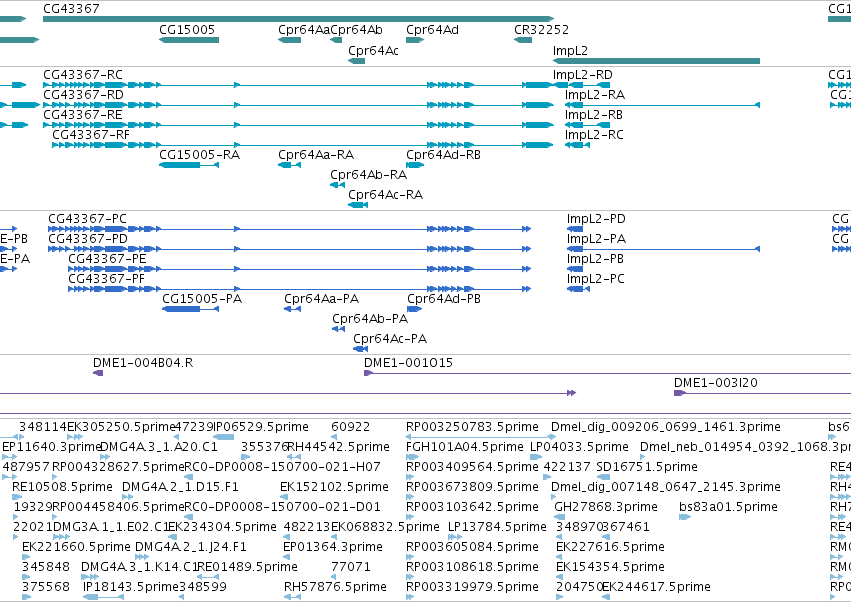Select protein CG43367-PF
This screenshot has height=602, width=851.
pyautogui.click(x=300, y=289)
